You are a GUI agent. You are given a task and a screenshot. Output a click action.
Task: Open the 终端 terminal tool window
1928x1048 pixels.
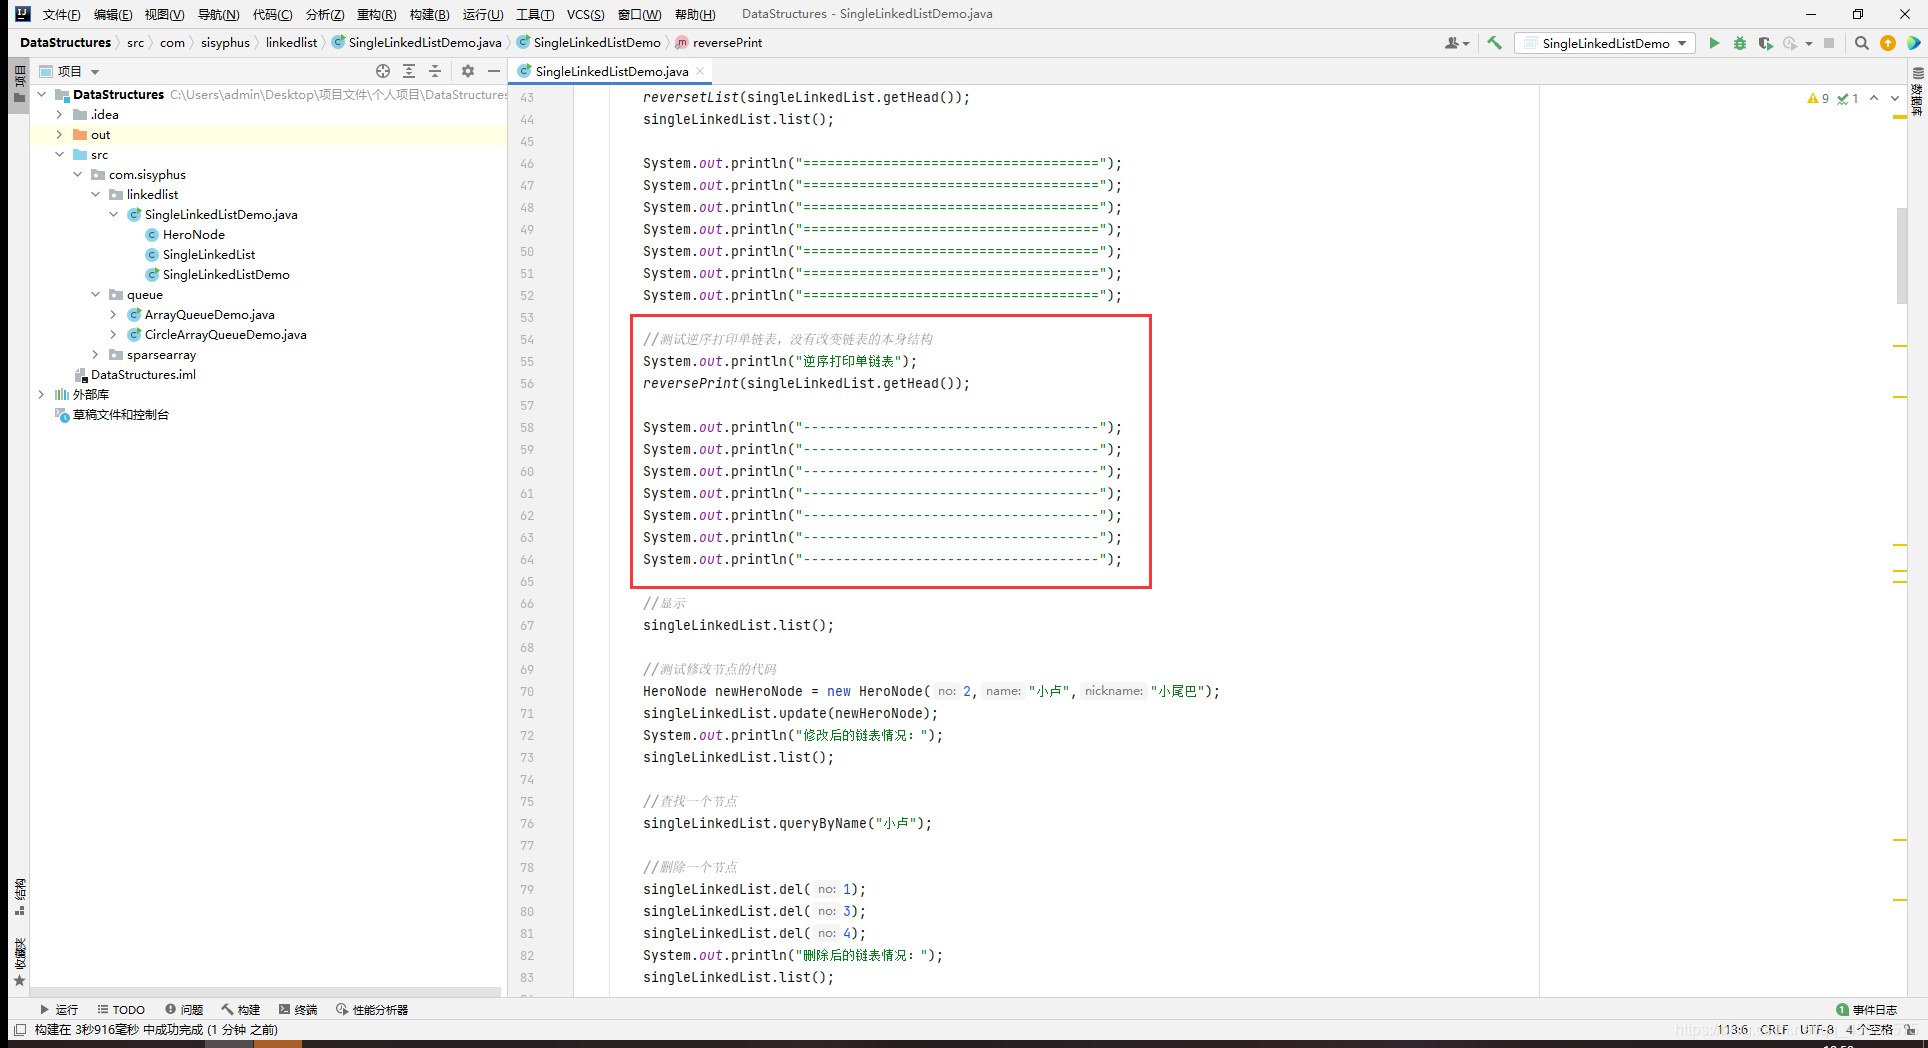(298, 1009)
